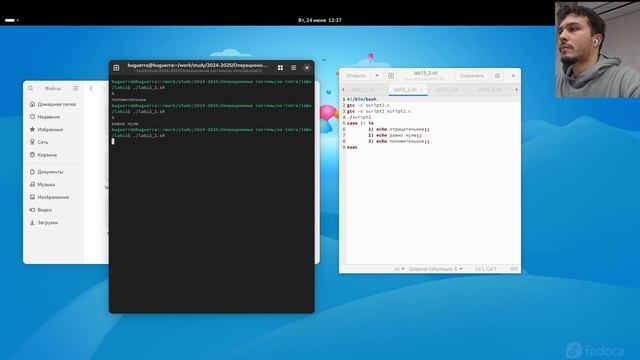Open the terminal tab overview grid icon

[280, 68]
